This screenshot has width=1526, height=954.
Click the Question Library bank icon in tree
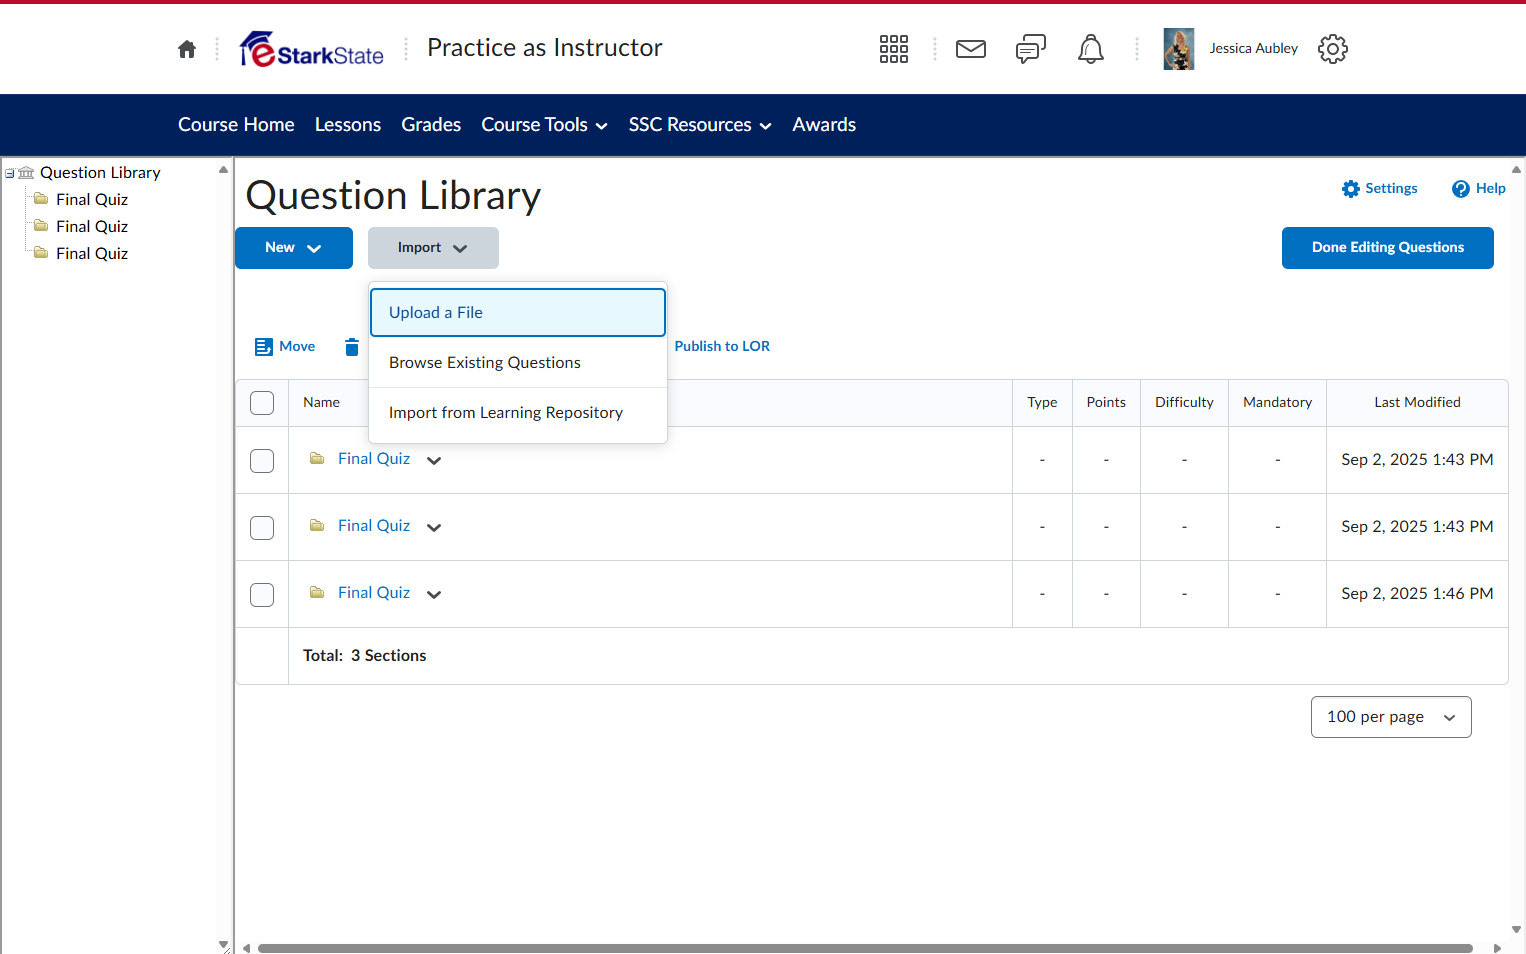26,173
